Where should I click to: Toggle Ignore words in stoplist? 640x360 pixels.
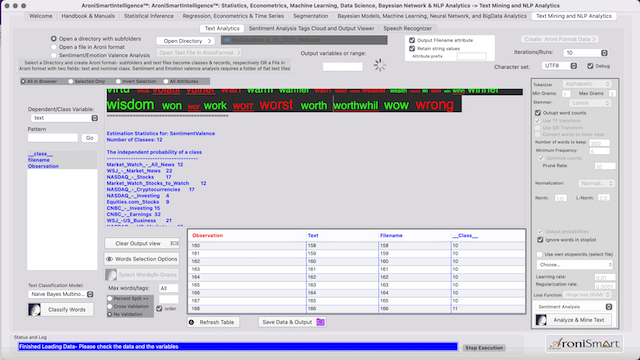tap(540, 240)
